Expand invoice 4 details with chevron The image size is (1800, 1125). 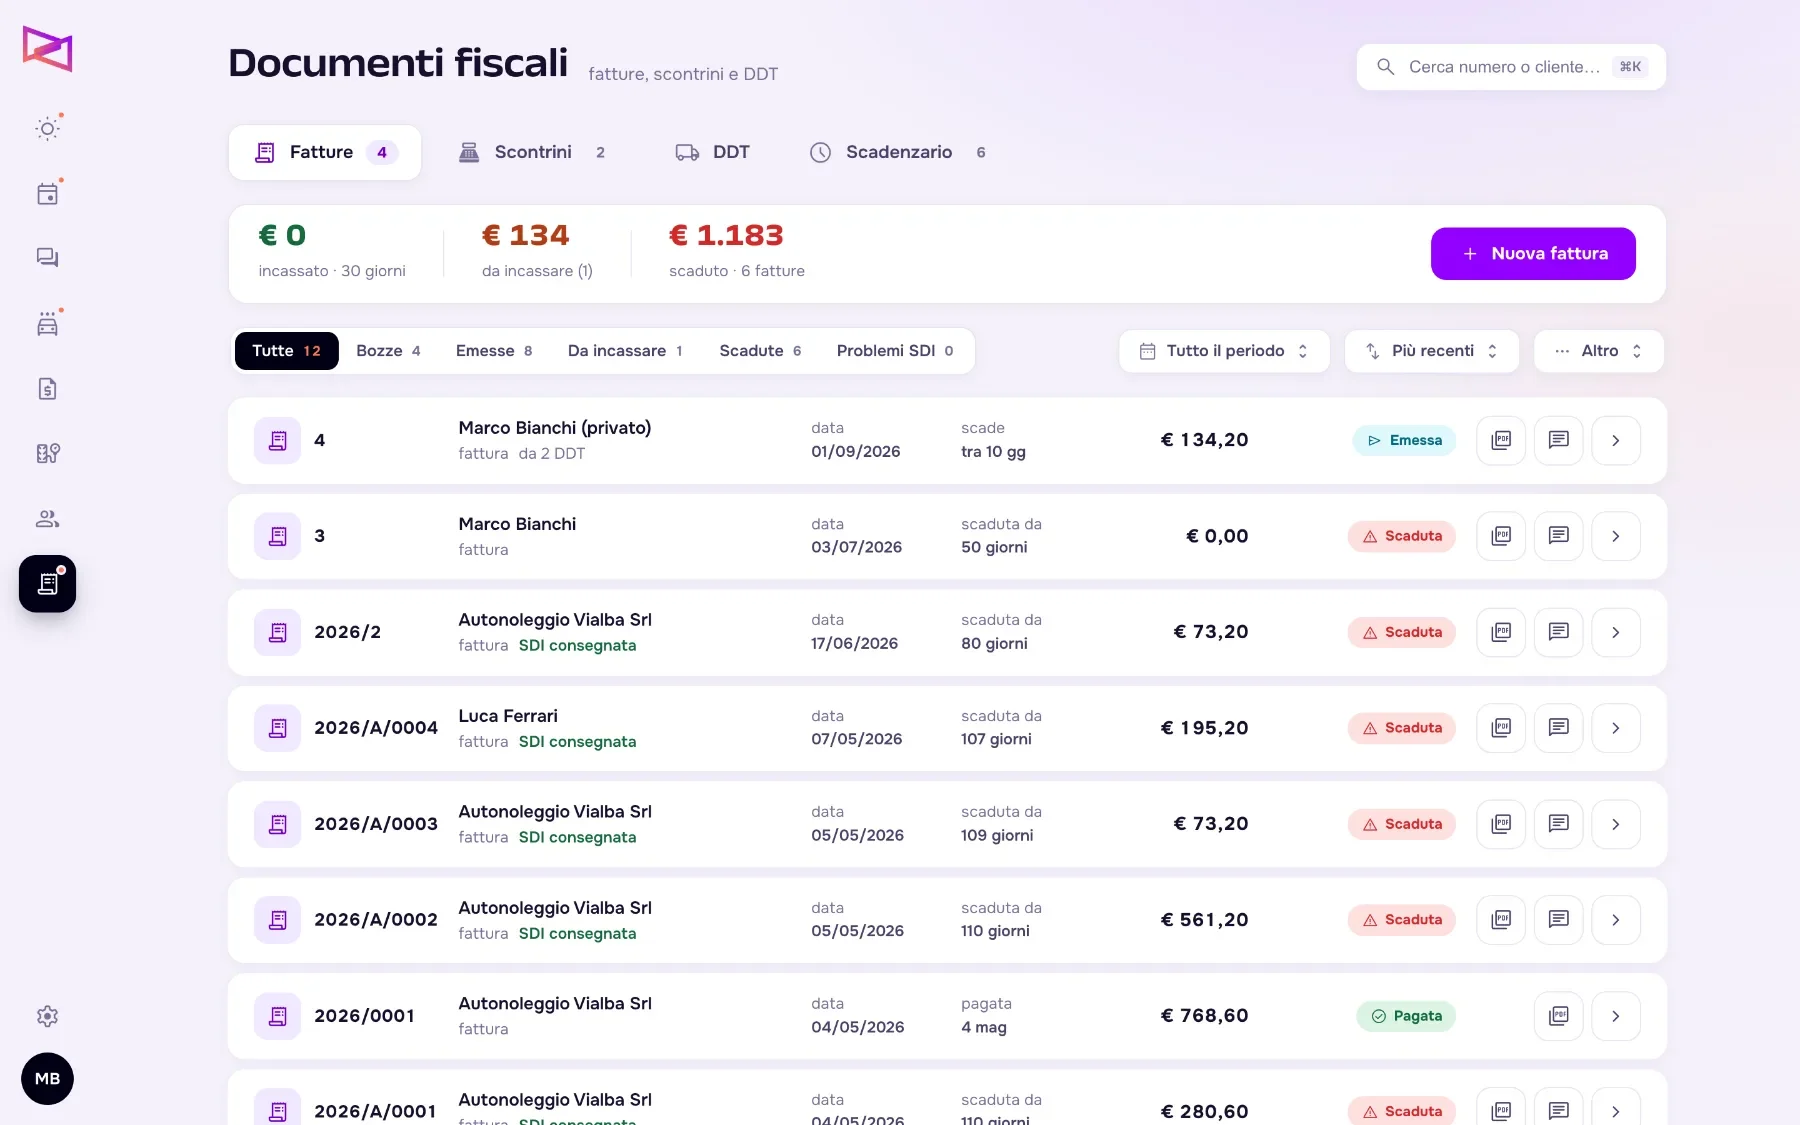(1616, 441)
